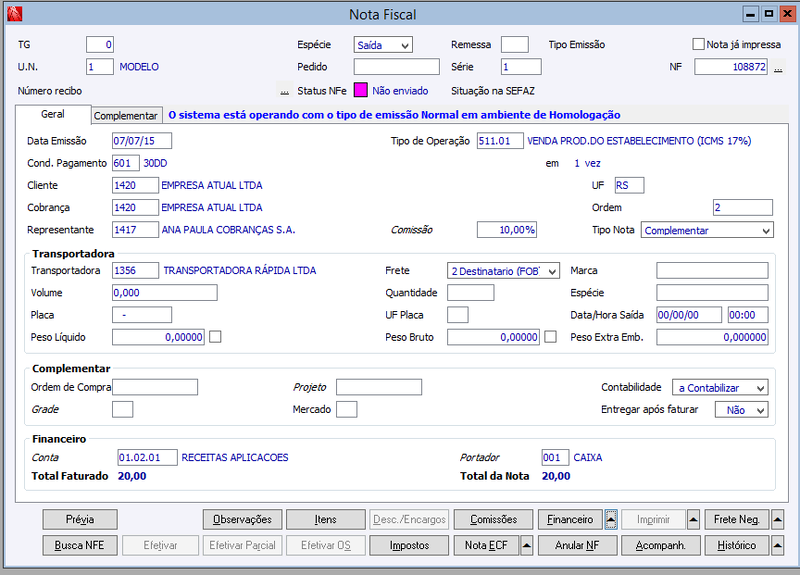800x575 pixels.
Task: Switch to the Complementar tab
Action: [x=126, y=115]
